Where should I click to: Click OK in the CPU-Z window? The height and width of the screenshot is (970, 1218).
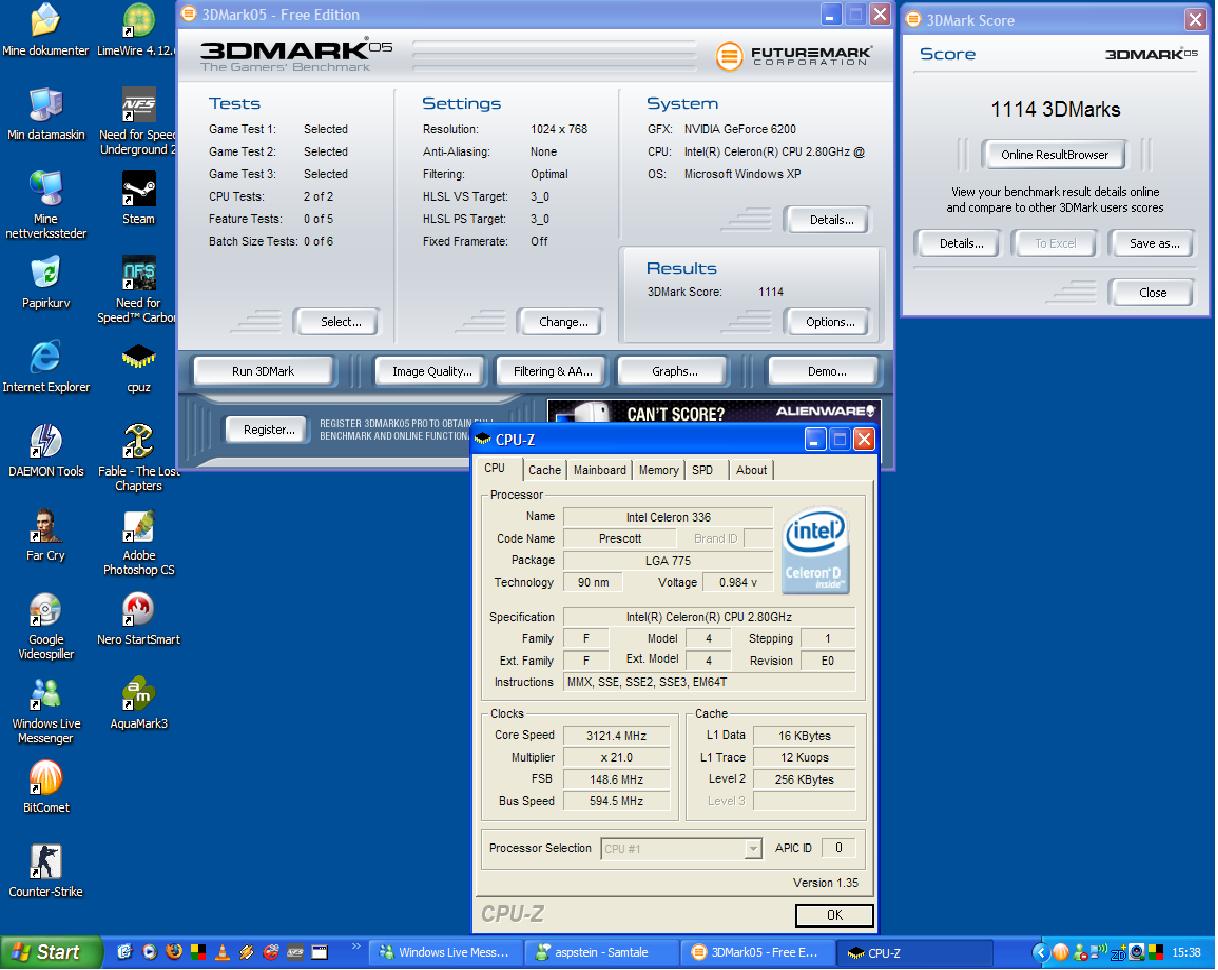(834, 915)
